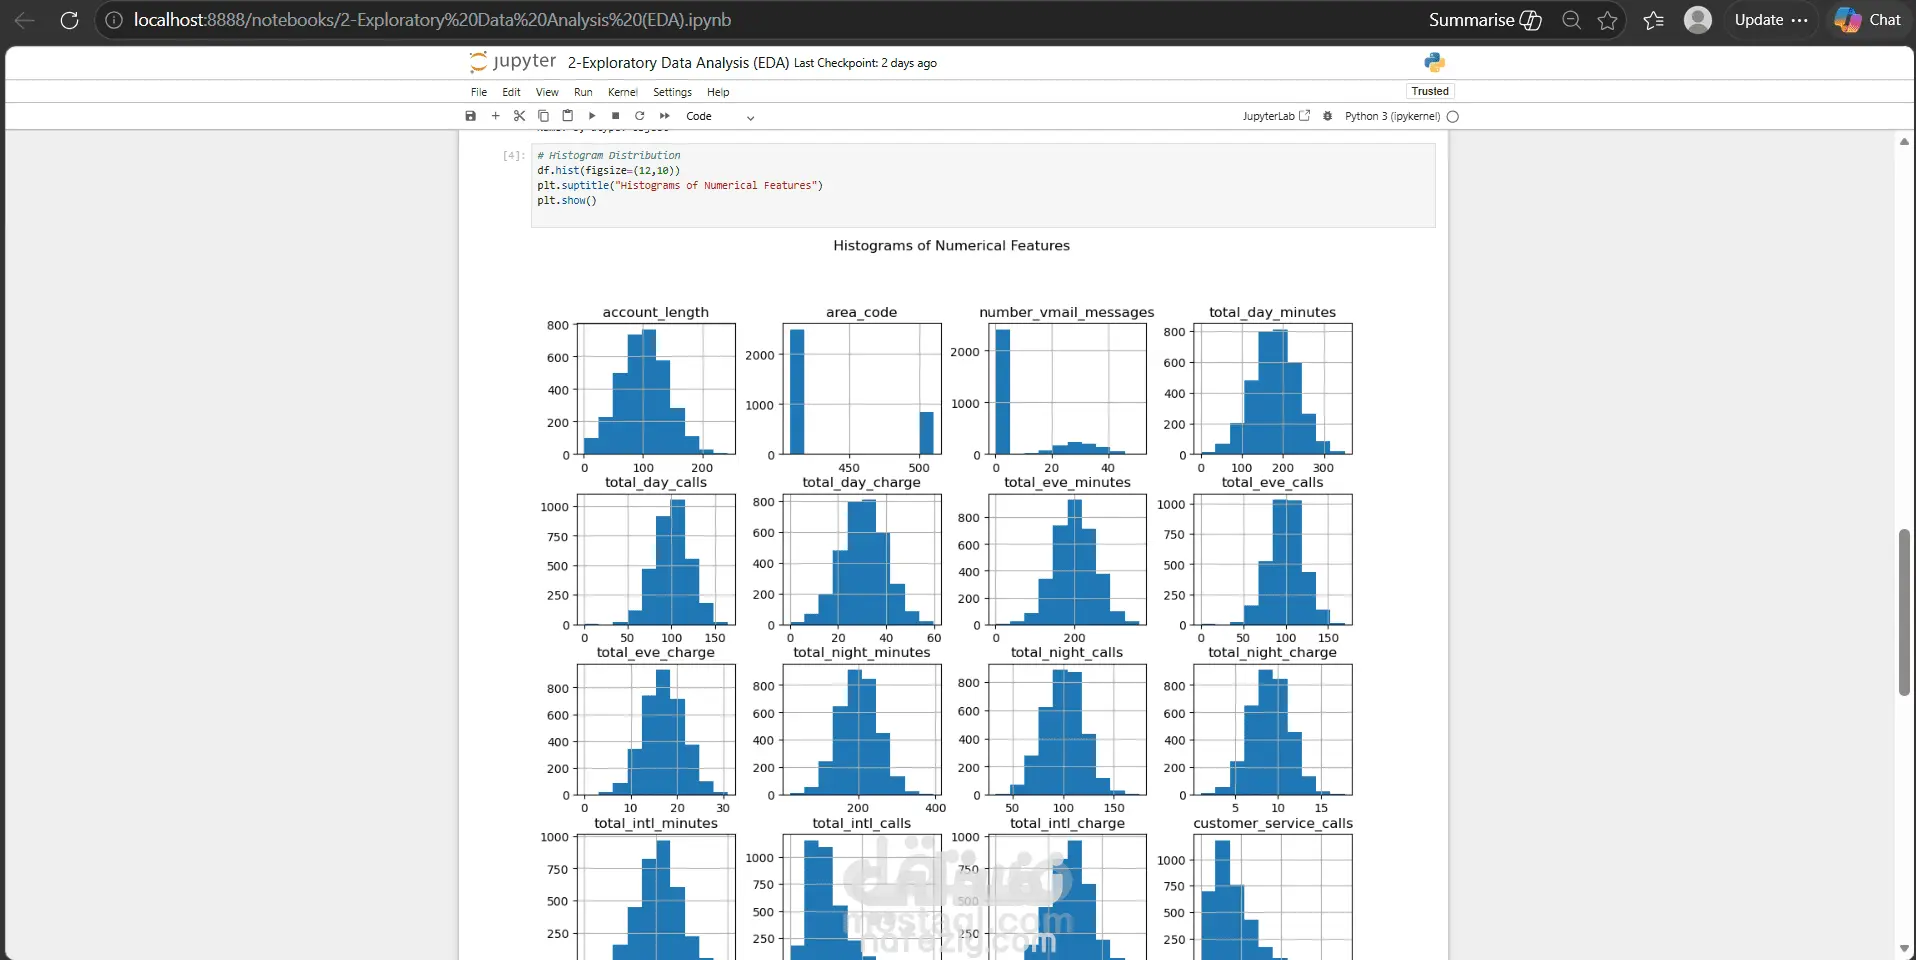Open the debugger bug icon

(x=1327, y=116)
